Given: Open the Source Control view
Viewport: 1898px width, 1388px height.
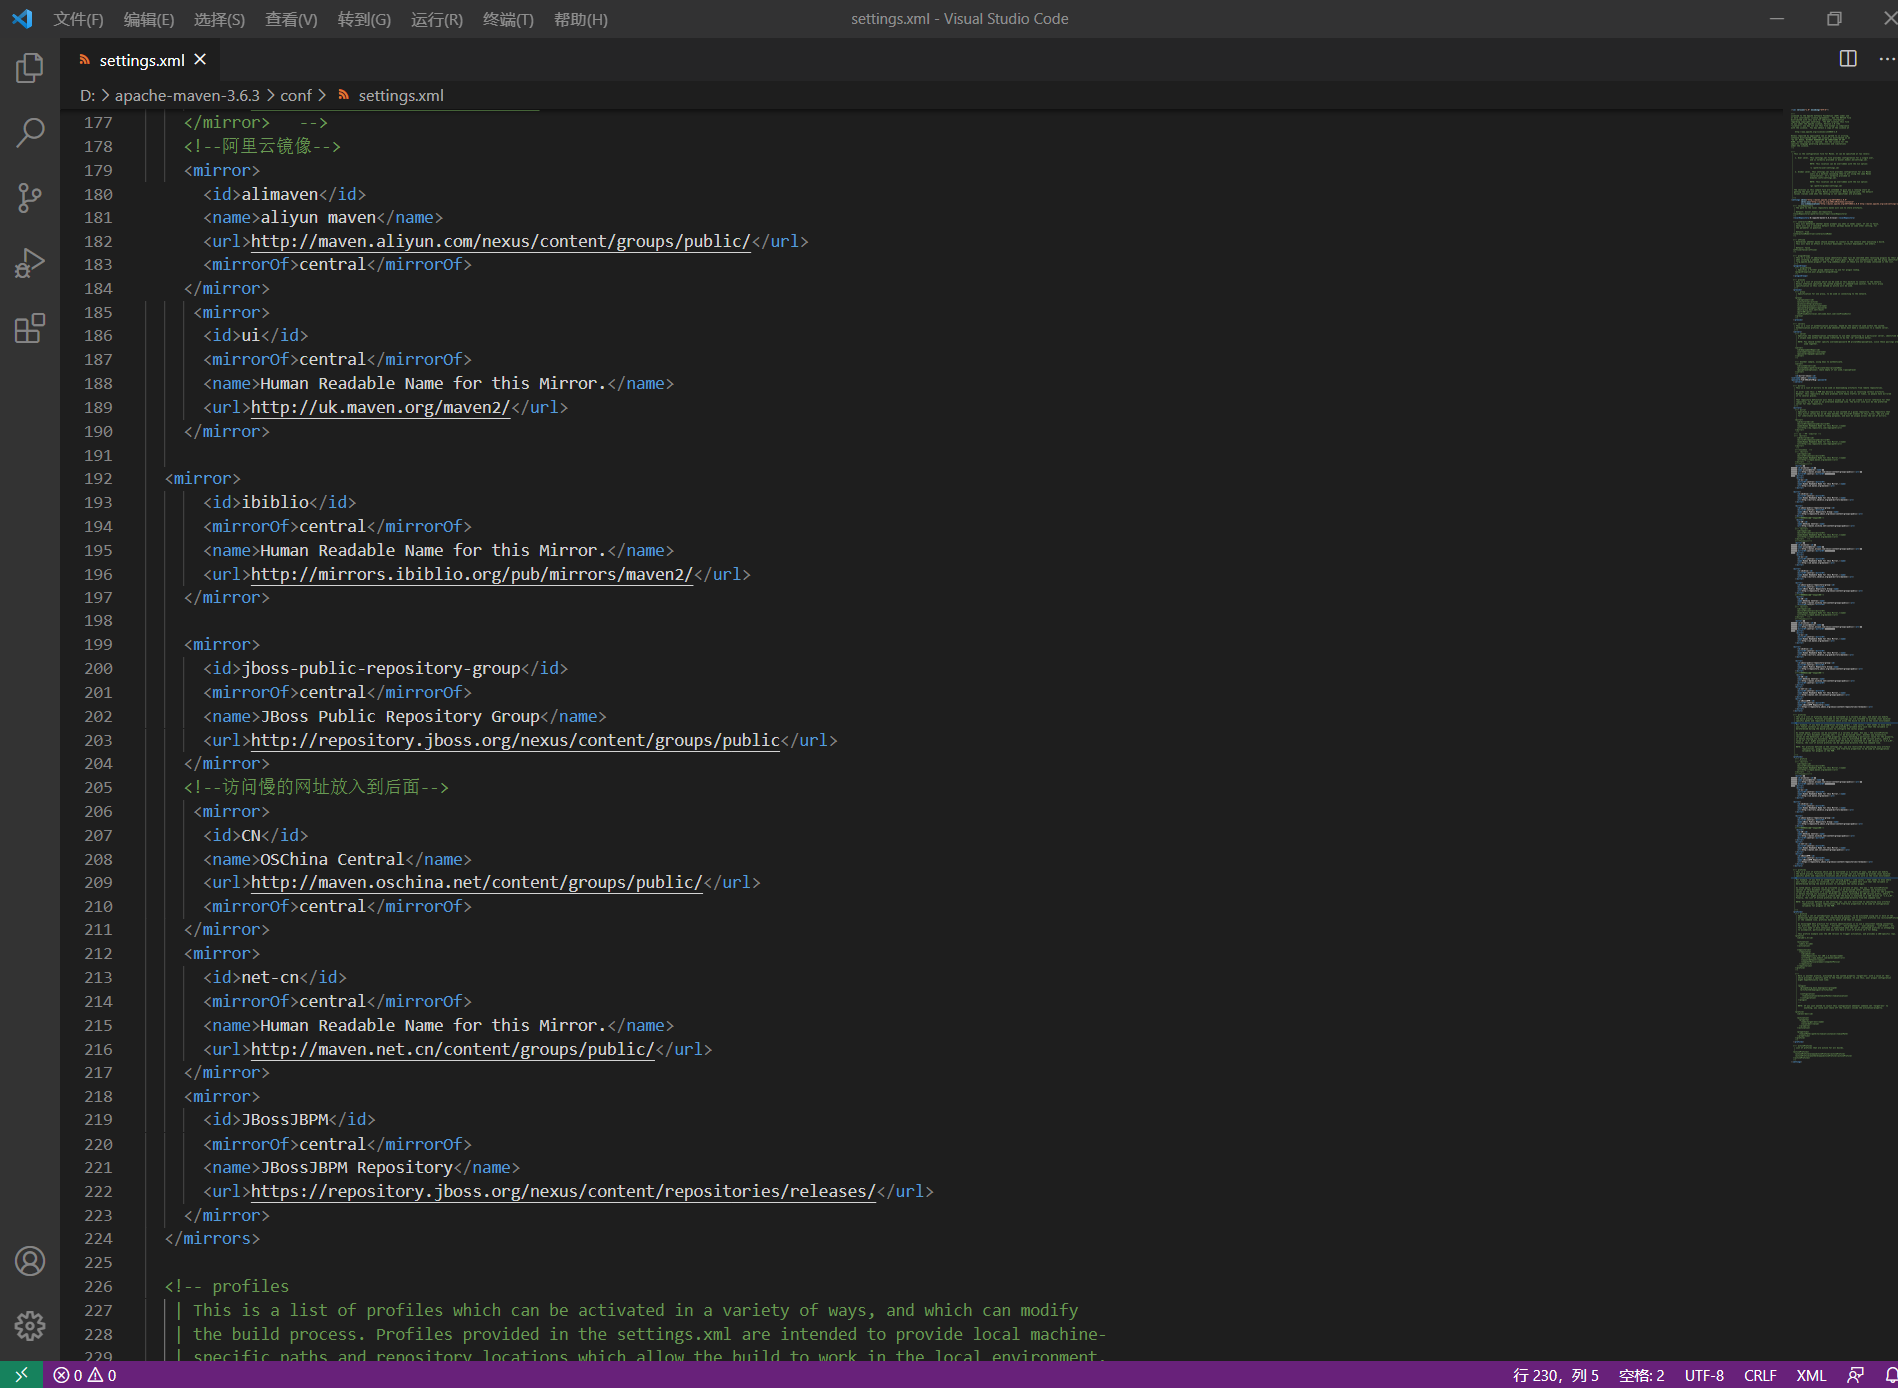Looking at the screenshot, I should pyautogui.click(x=30, y=197).
